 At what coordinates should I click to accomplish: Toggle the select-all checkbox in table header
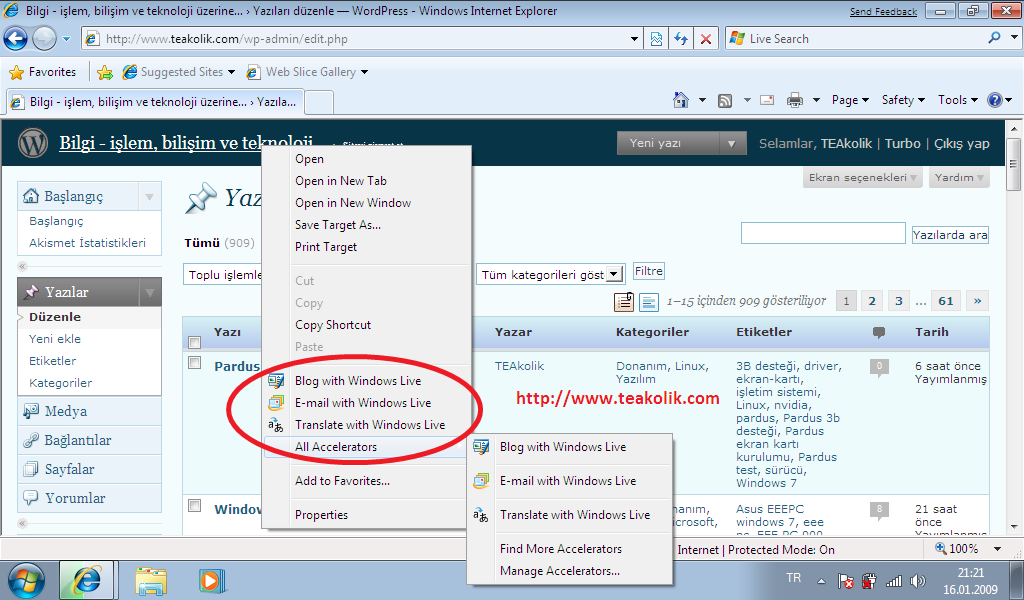click(x=194, y=342)
